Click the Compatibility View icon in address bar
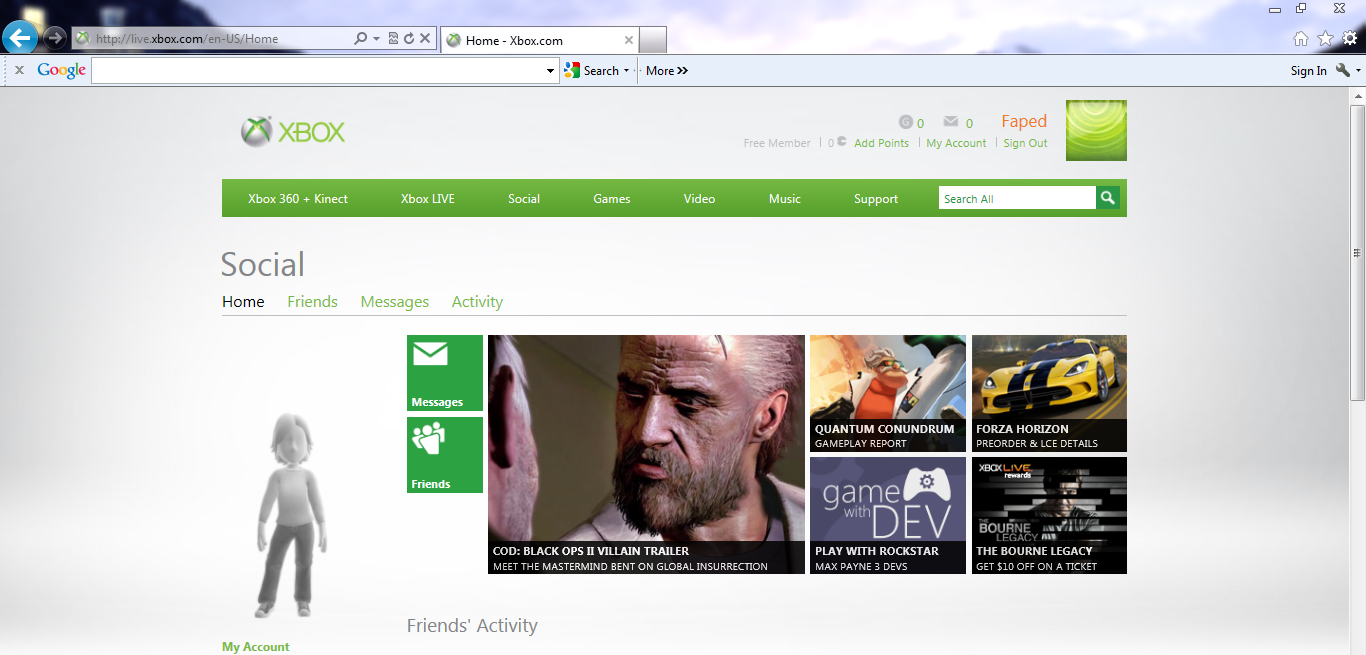Screen dimensions: 1366x655 (393, 39)
